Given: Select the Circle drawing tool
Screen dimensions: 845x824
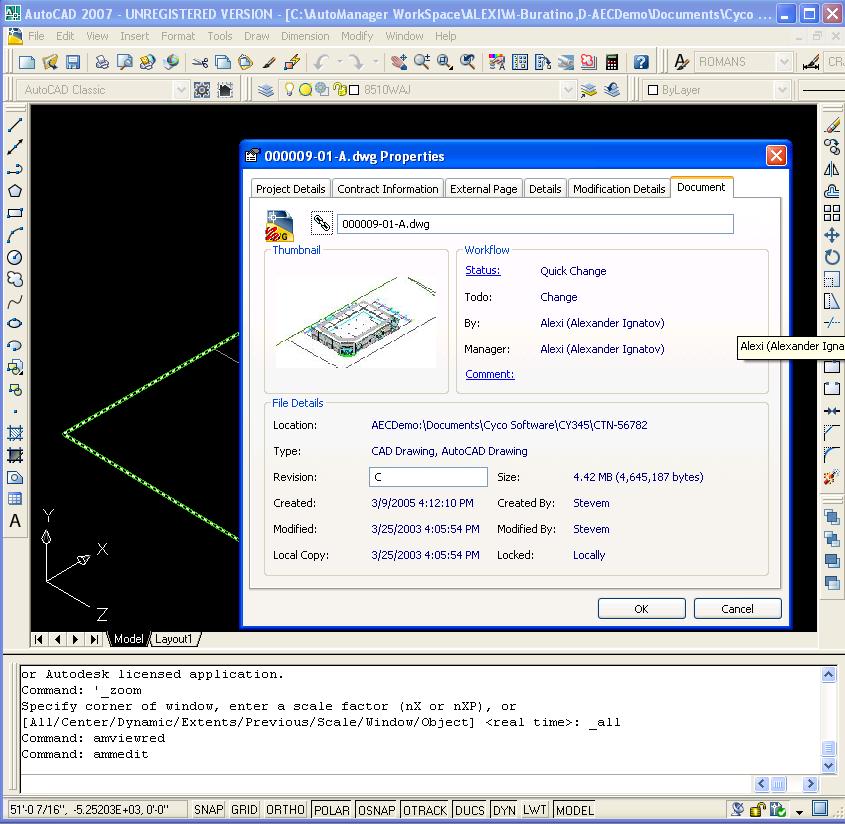Looking at the screenshot, I should [x=15, y=257].
